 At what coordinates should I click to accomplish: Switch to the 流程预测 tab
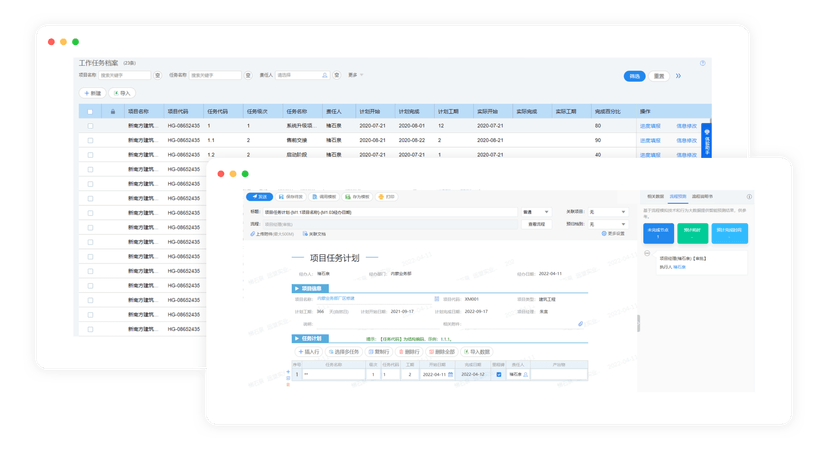(678, 196)
